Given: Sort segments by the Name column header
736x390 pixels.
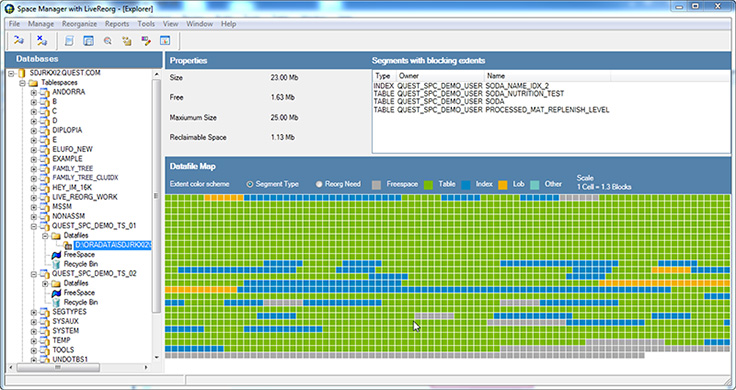Looking at the screenshot, I should point(547,76).
